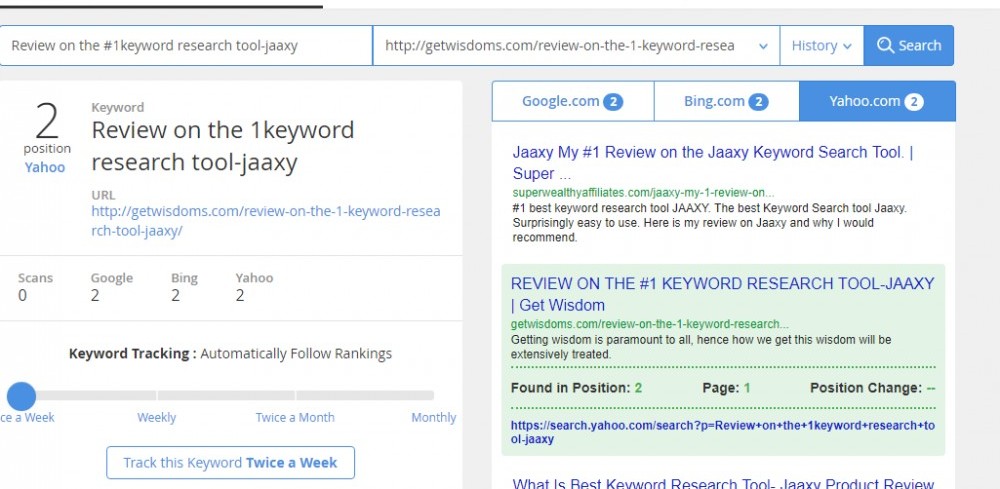
Task: Select the Yahoo.com tab
Action: click(877, 101)
